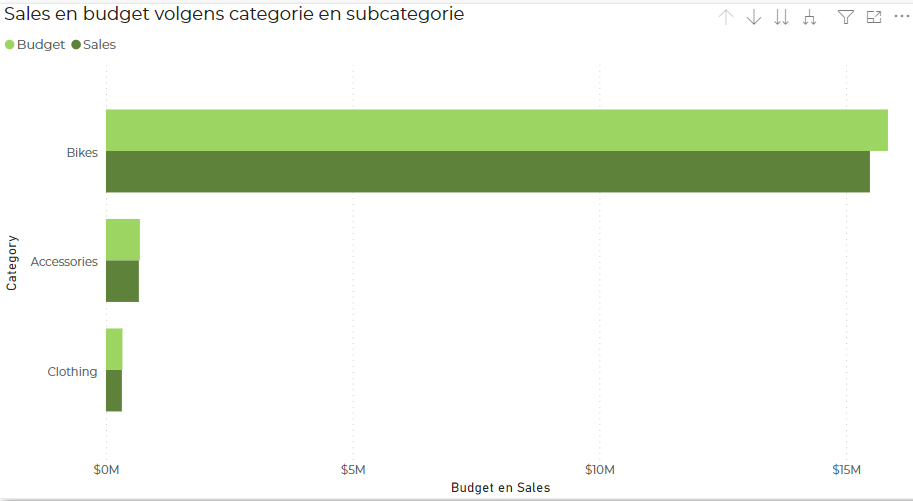
Task: Select the Bikes Budget bar
Action: pos(497,130)
